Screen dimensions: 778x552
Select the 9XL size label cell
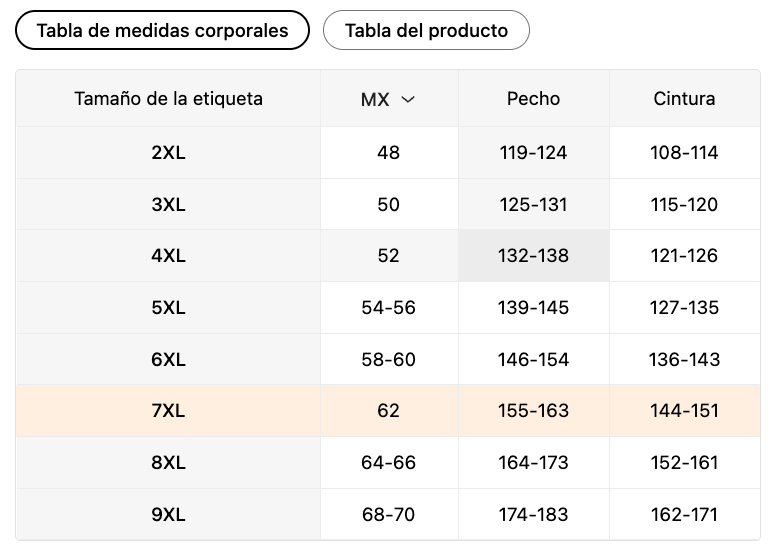[168, 514]
